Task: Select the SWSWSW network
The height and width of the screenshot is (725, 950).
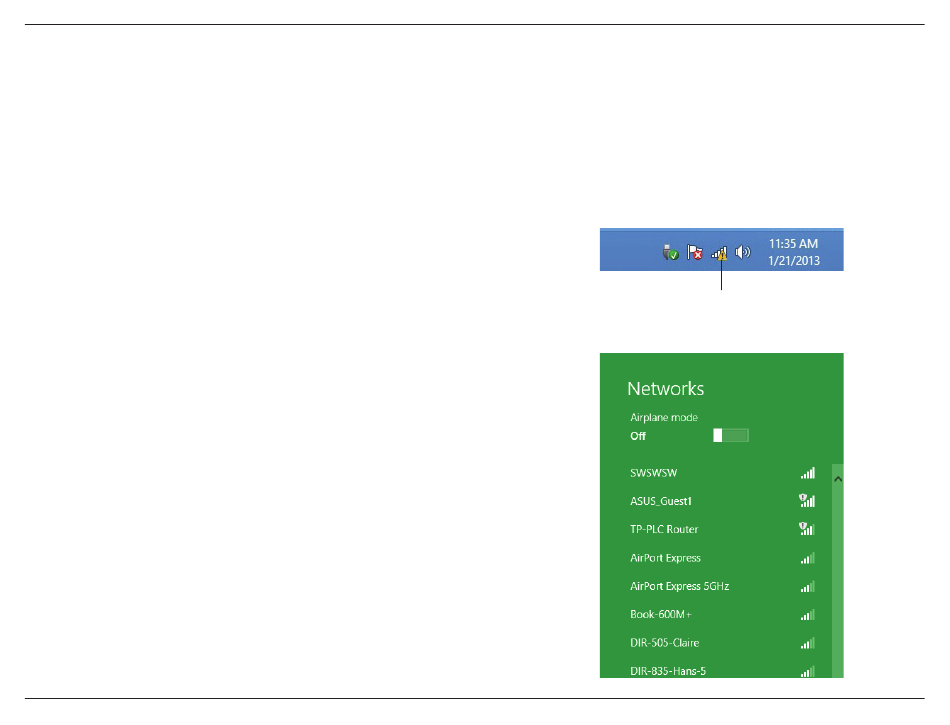Action: 654,473
